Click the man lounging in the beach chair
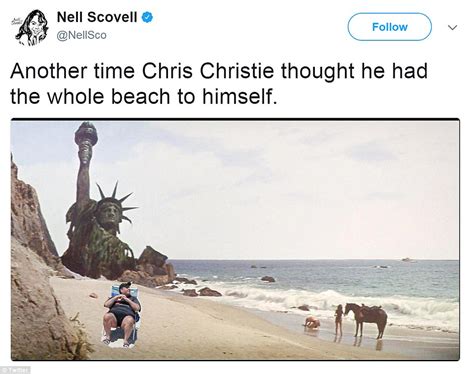Screen dimensions: 474x374 [122, 314]
